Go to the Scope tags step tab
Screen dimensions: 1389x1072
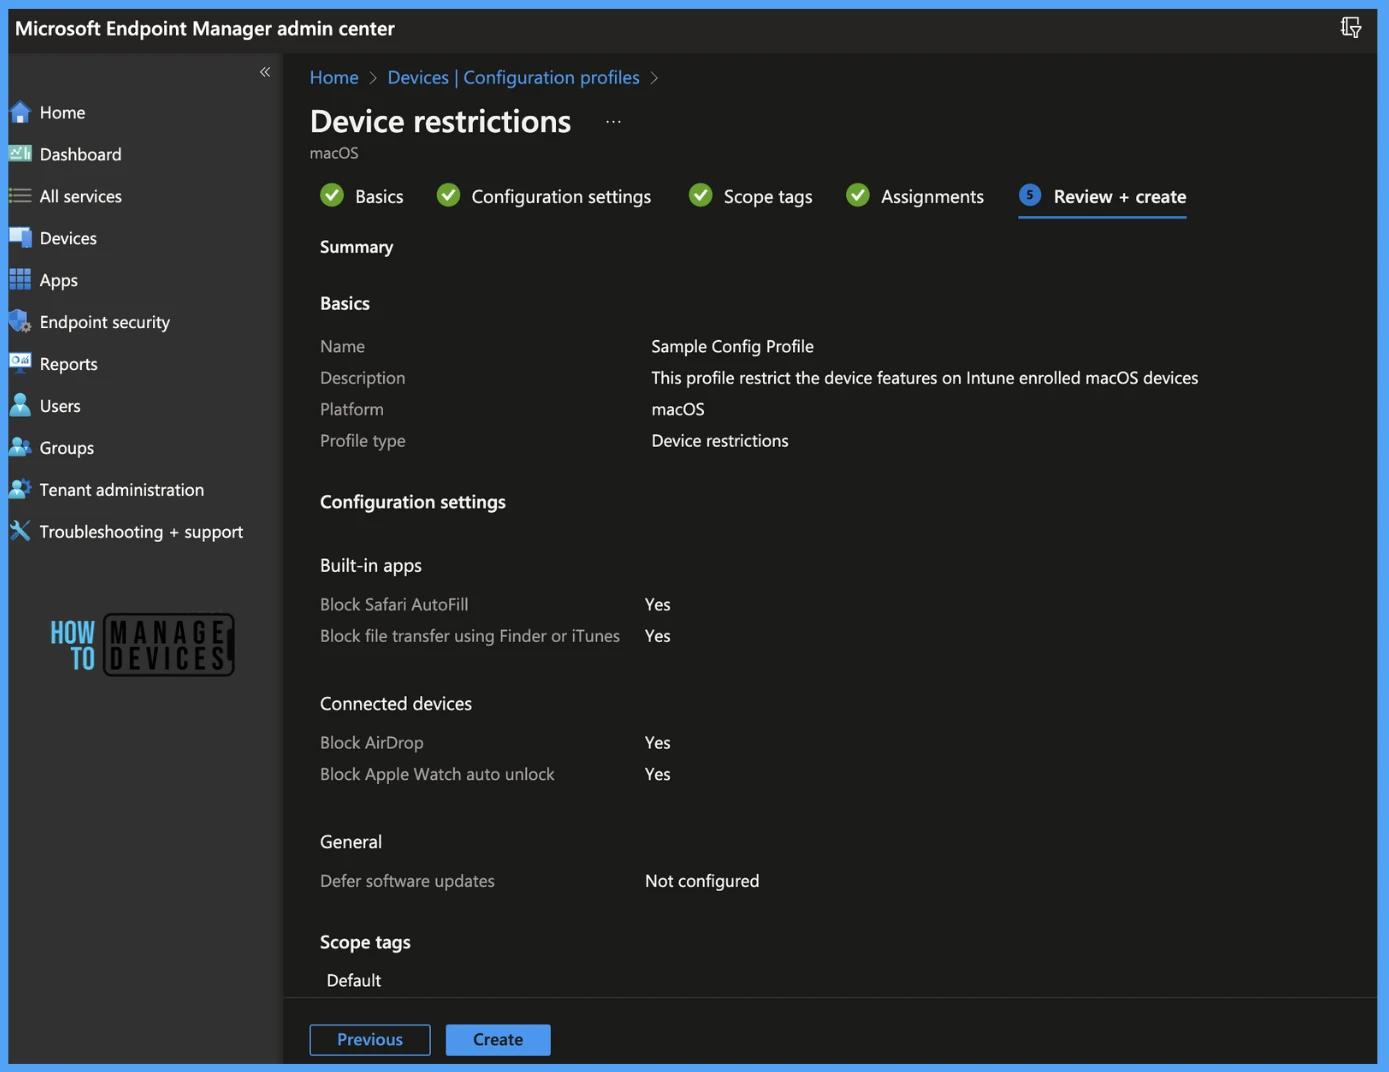[750, 196]
